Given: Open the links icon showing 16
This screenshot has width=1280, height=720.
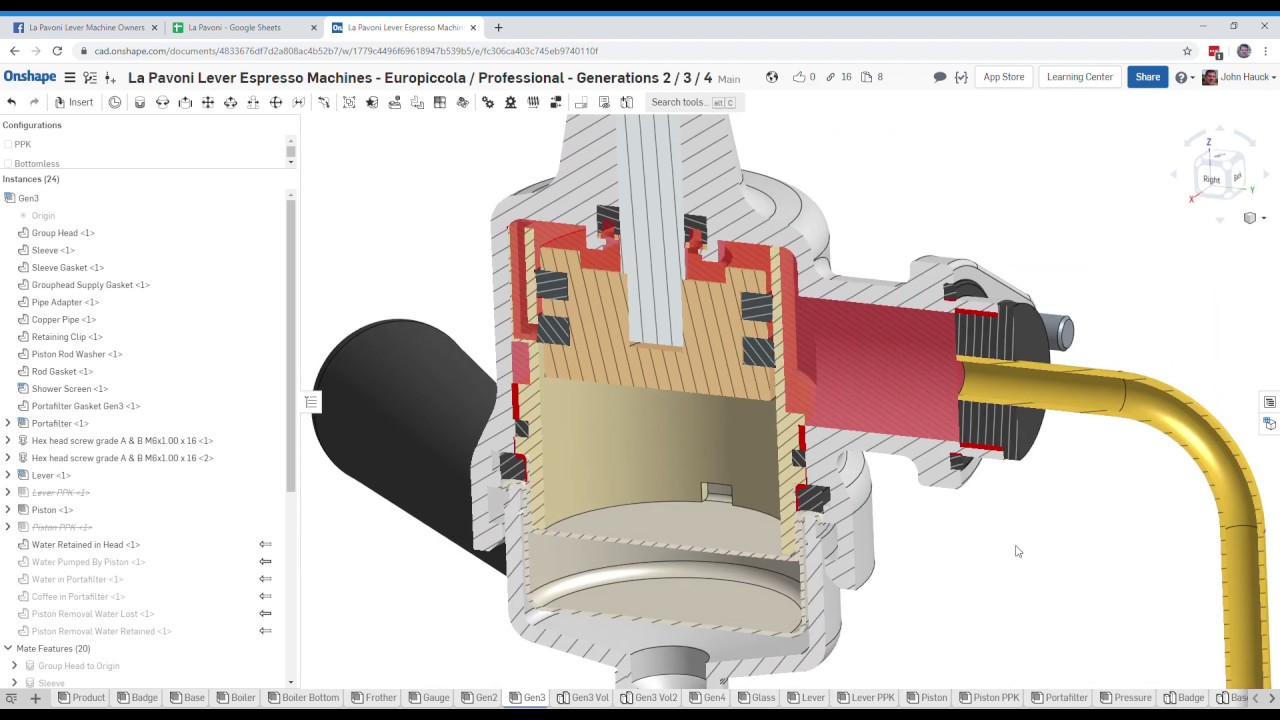Looking at the screenshot, I should pos(830,77).
